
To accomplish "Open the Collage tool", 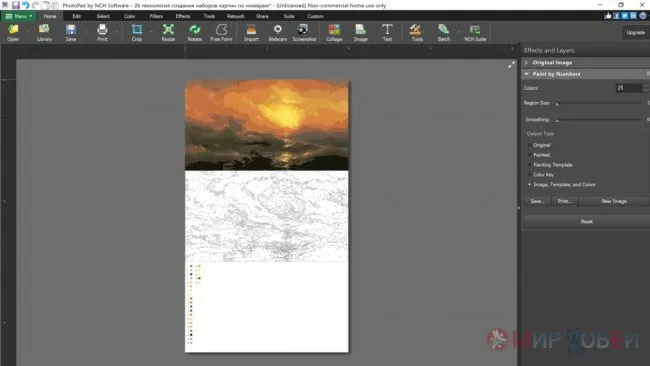I will 334,32.
